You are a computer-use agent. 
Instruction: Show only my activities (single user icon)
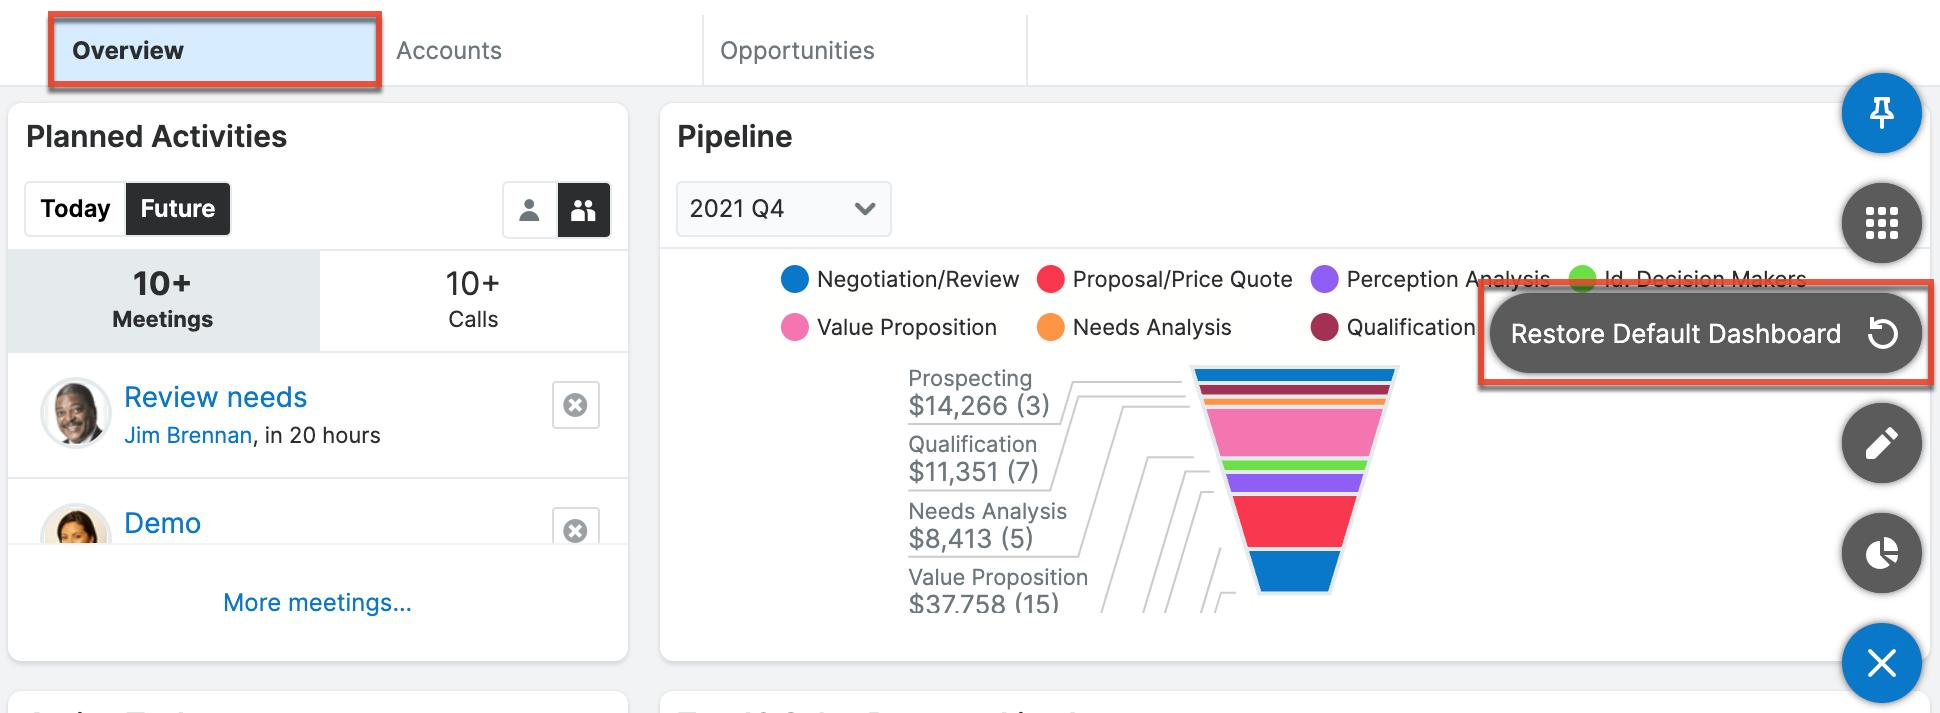coord(529,209)
